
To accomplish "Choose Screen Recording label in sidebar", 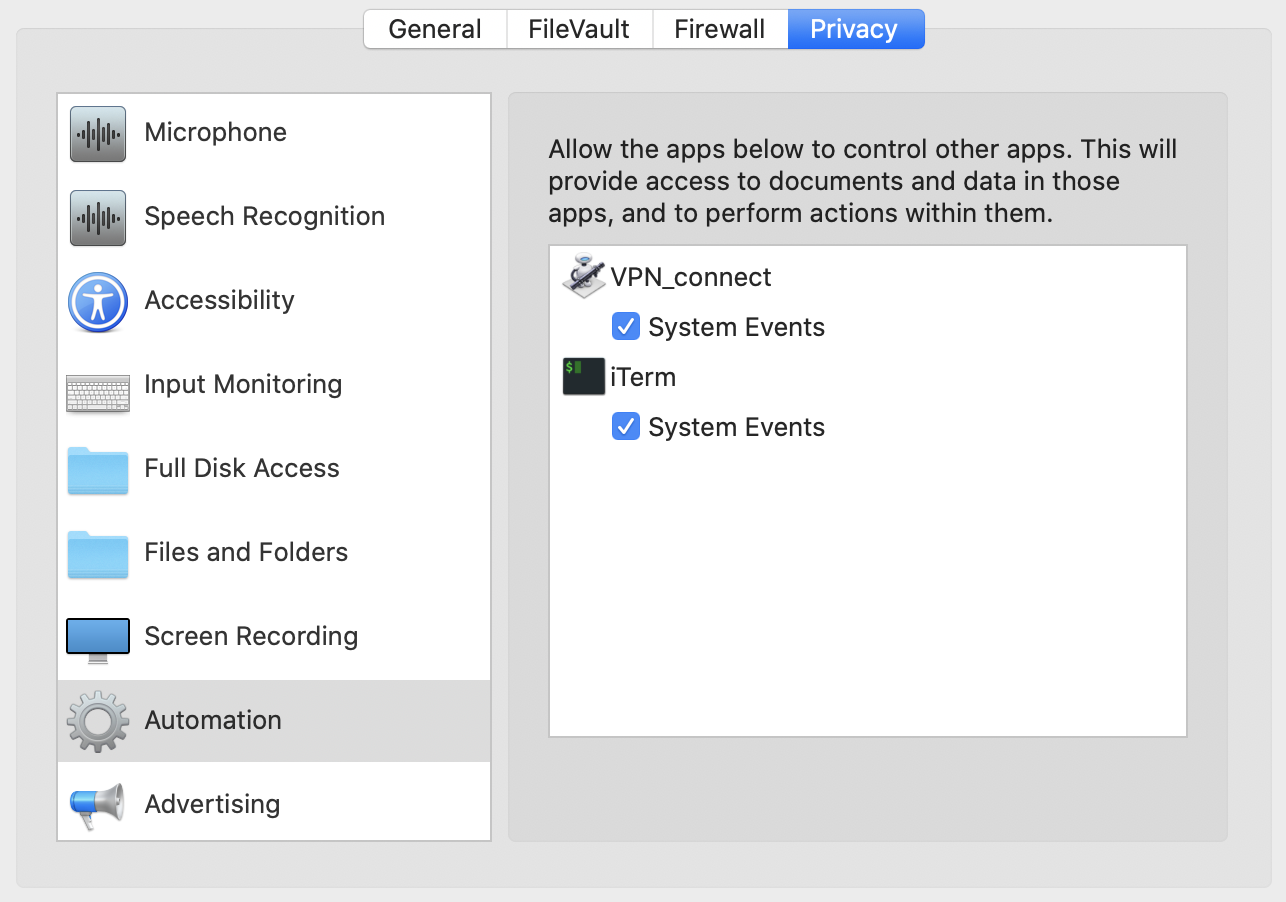I will pyautogui.click(x=251, y=637).
